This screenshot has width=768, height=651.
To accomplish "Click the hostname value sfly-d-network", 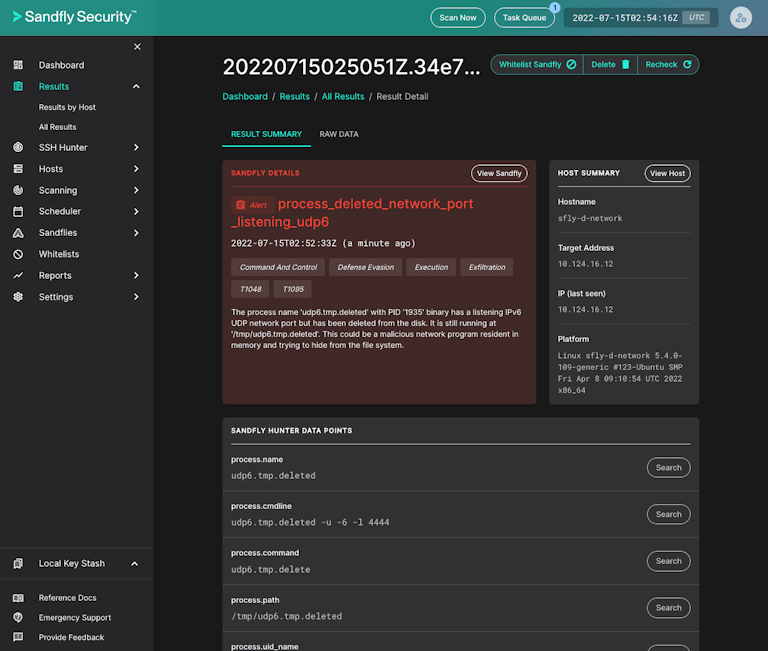I will tap(590, 218).
